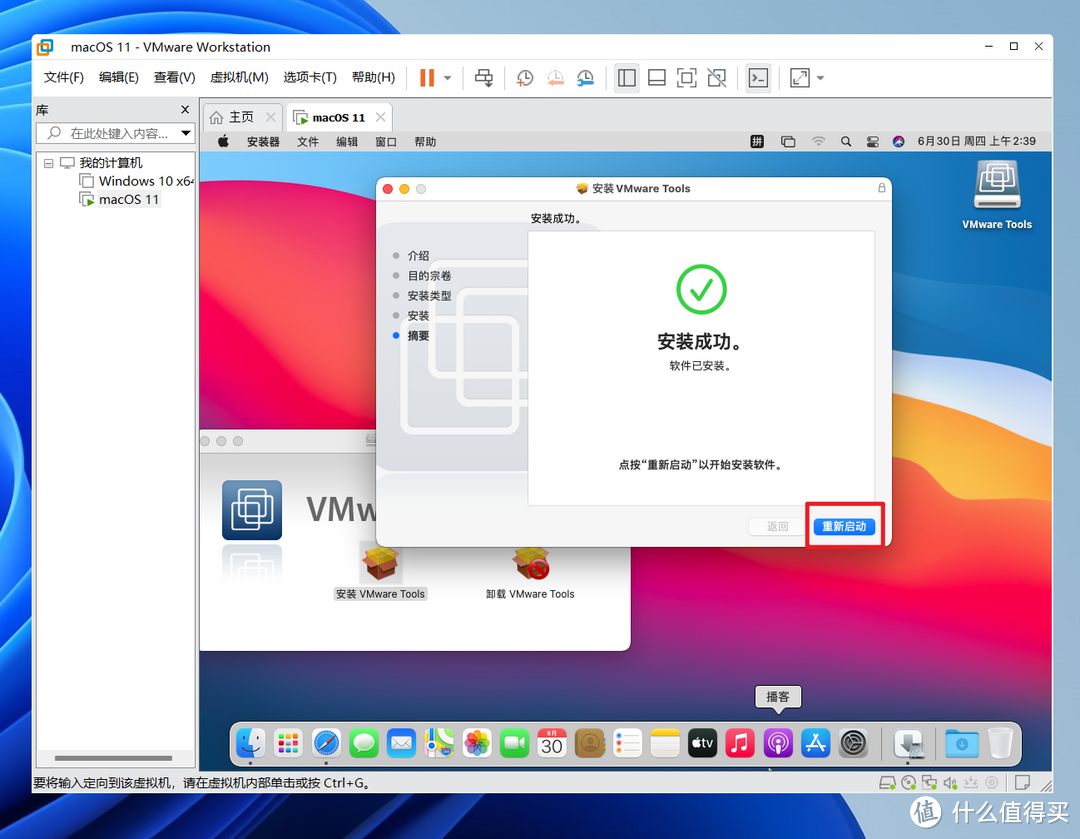Open Safari from the Dock
The height and width of the screenshot is (839, 1080).
coord(326,744)
